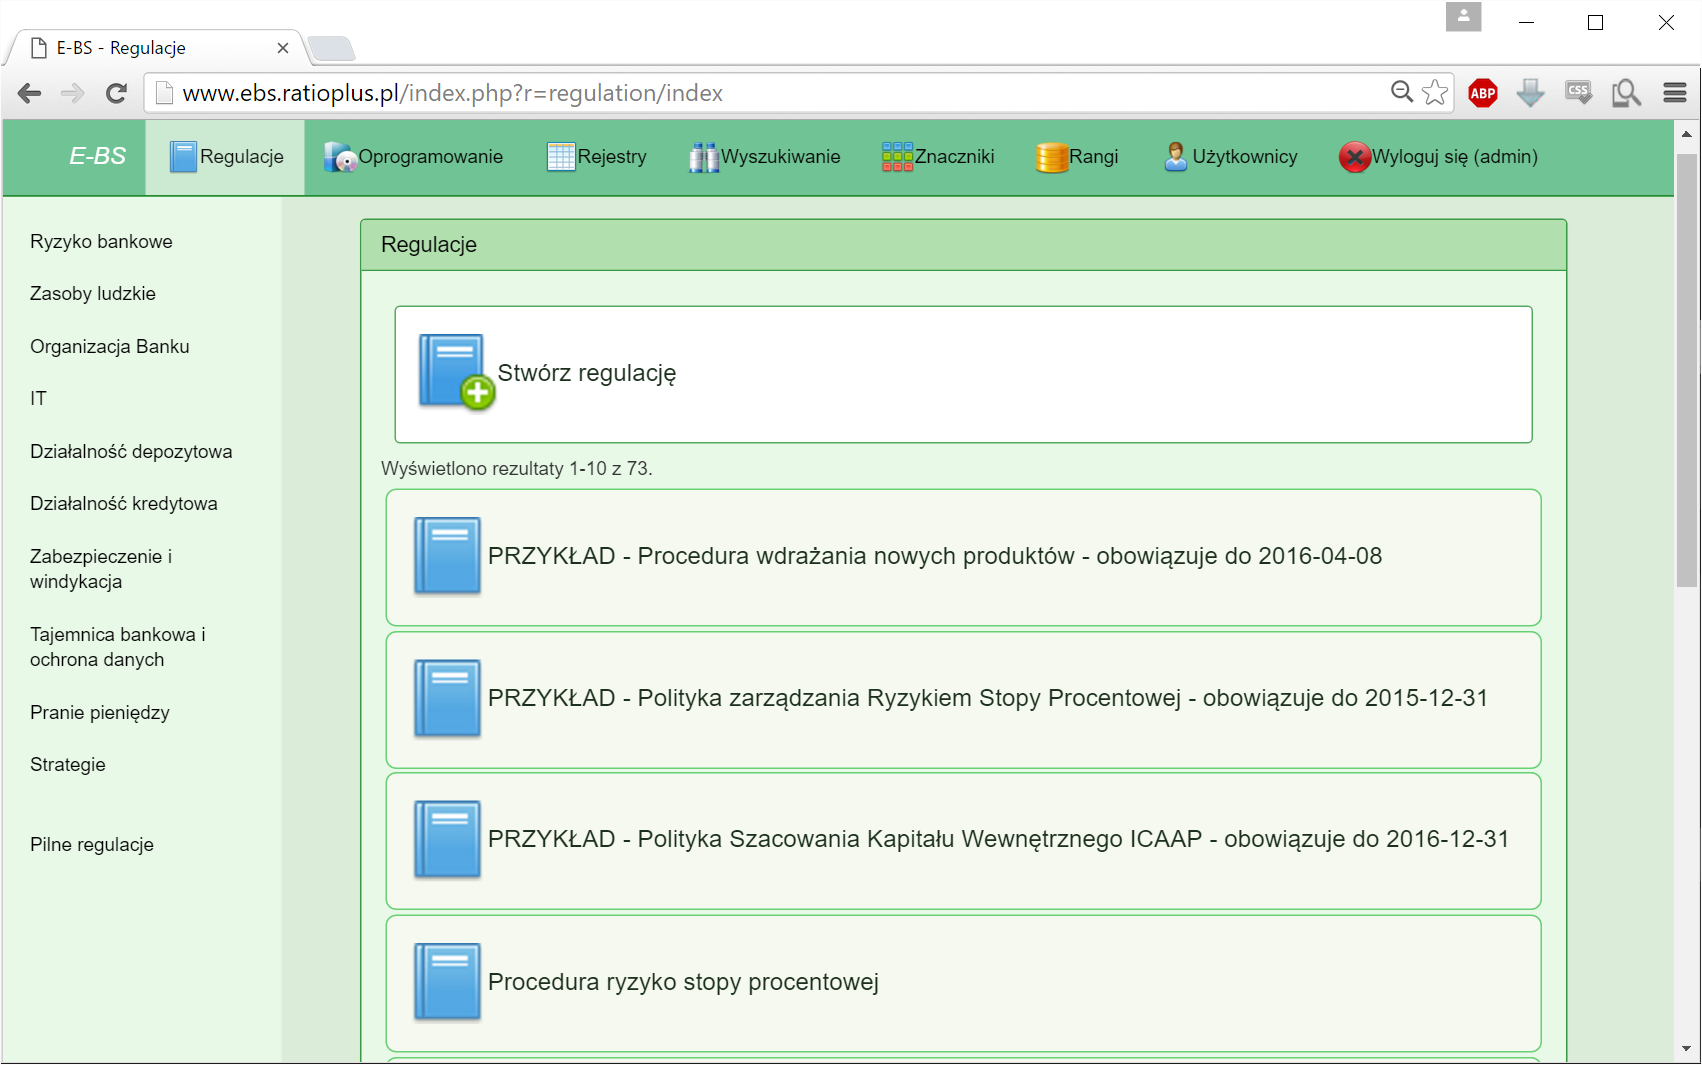Viewport: 1702px width, 1065px height.
Task: Click the E-BS brand link
Action: pos(97,156)
